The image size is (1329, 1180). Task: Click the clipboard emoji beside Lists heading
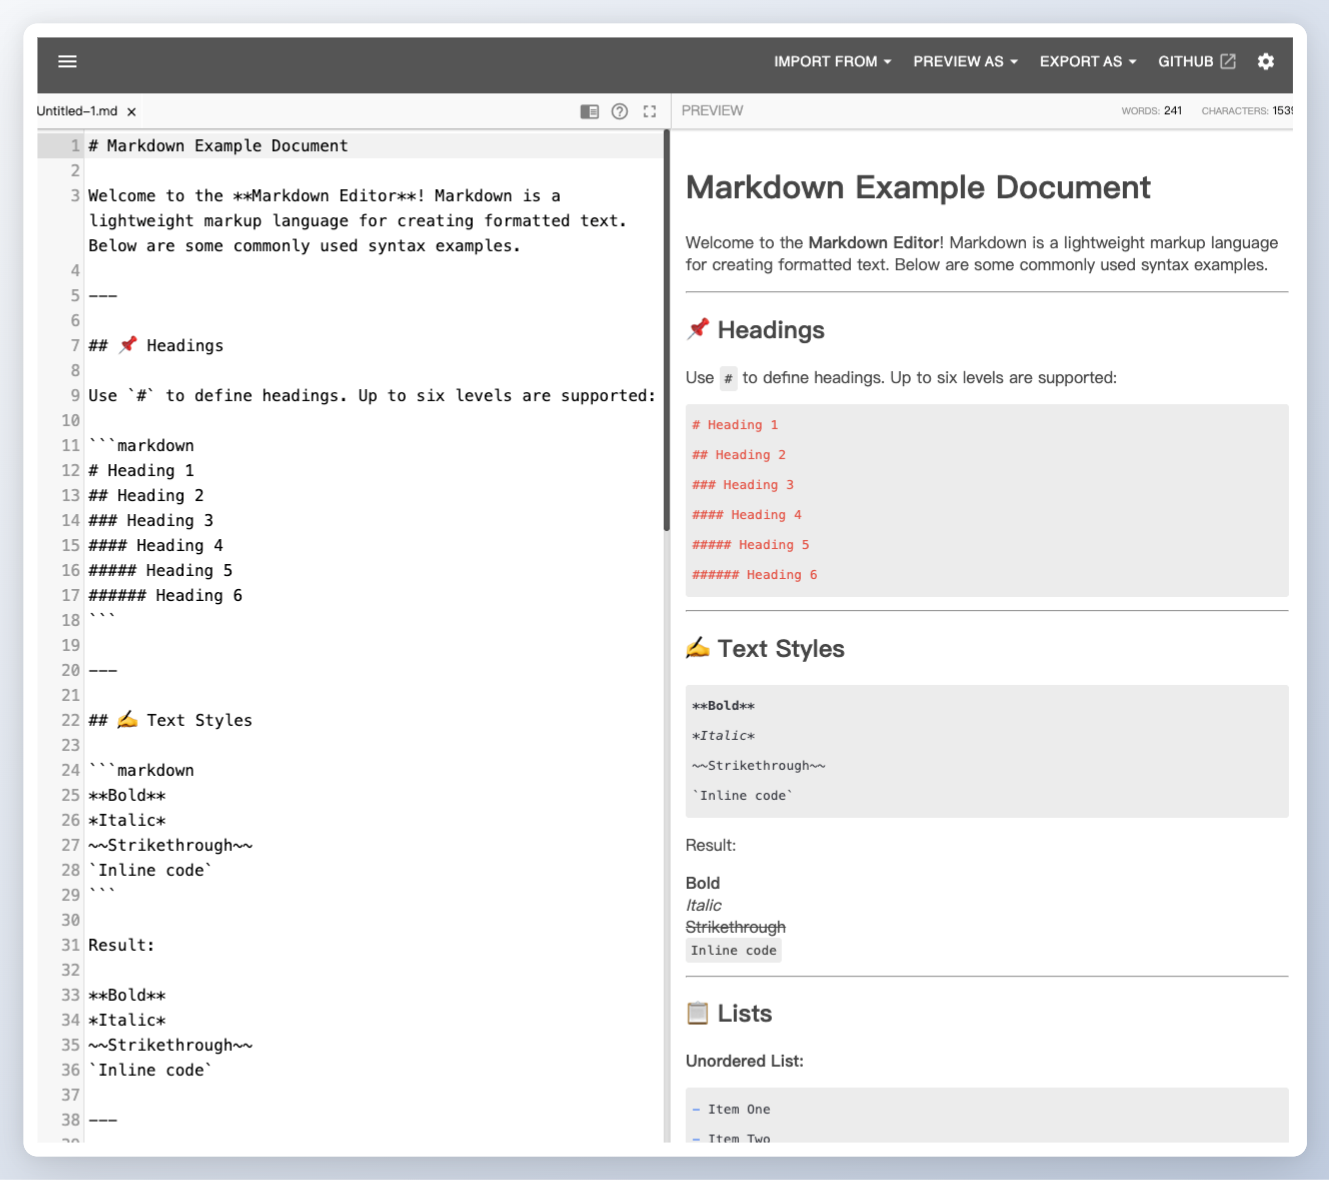point(697,1013)
